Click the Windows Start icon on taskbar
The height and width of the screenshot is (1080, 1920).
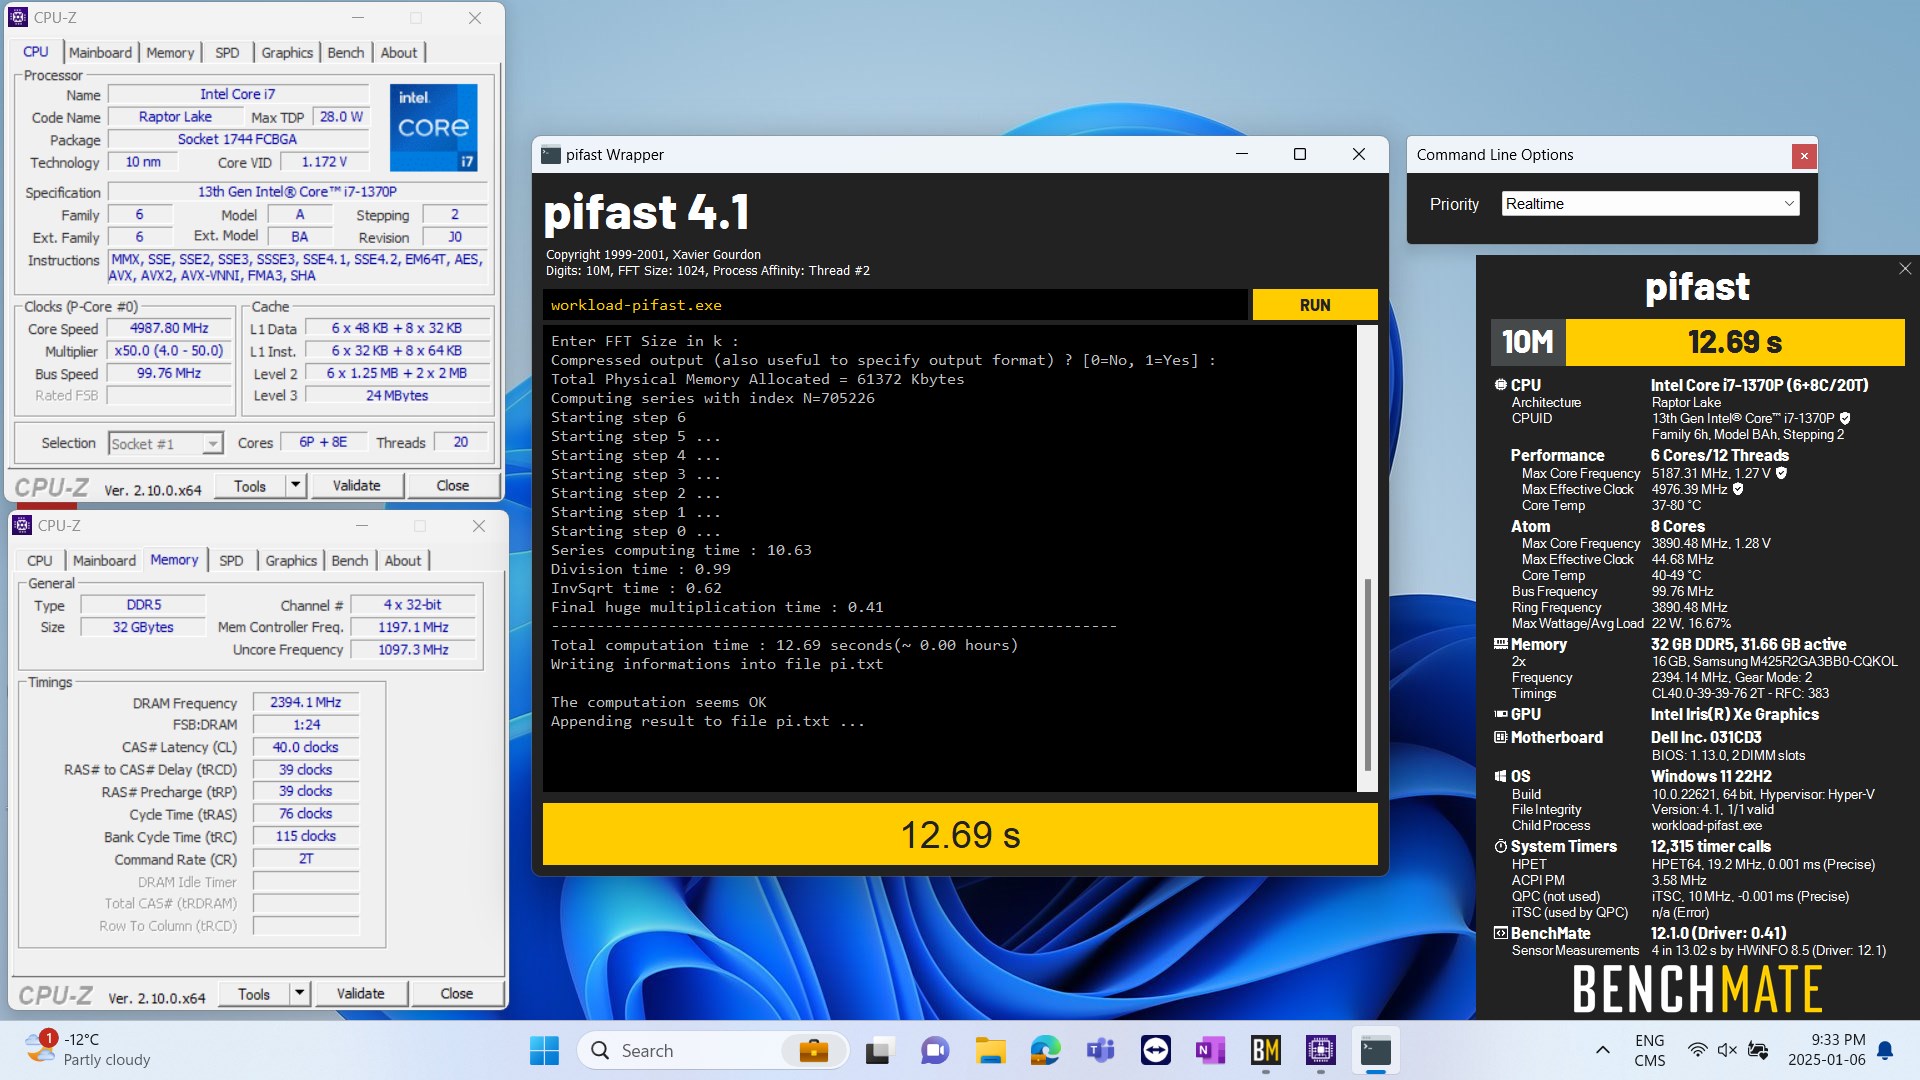[x=544, y=1050]
